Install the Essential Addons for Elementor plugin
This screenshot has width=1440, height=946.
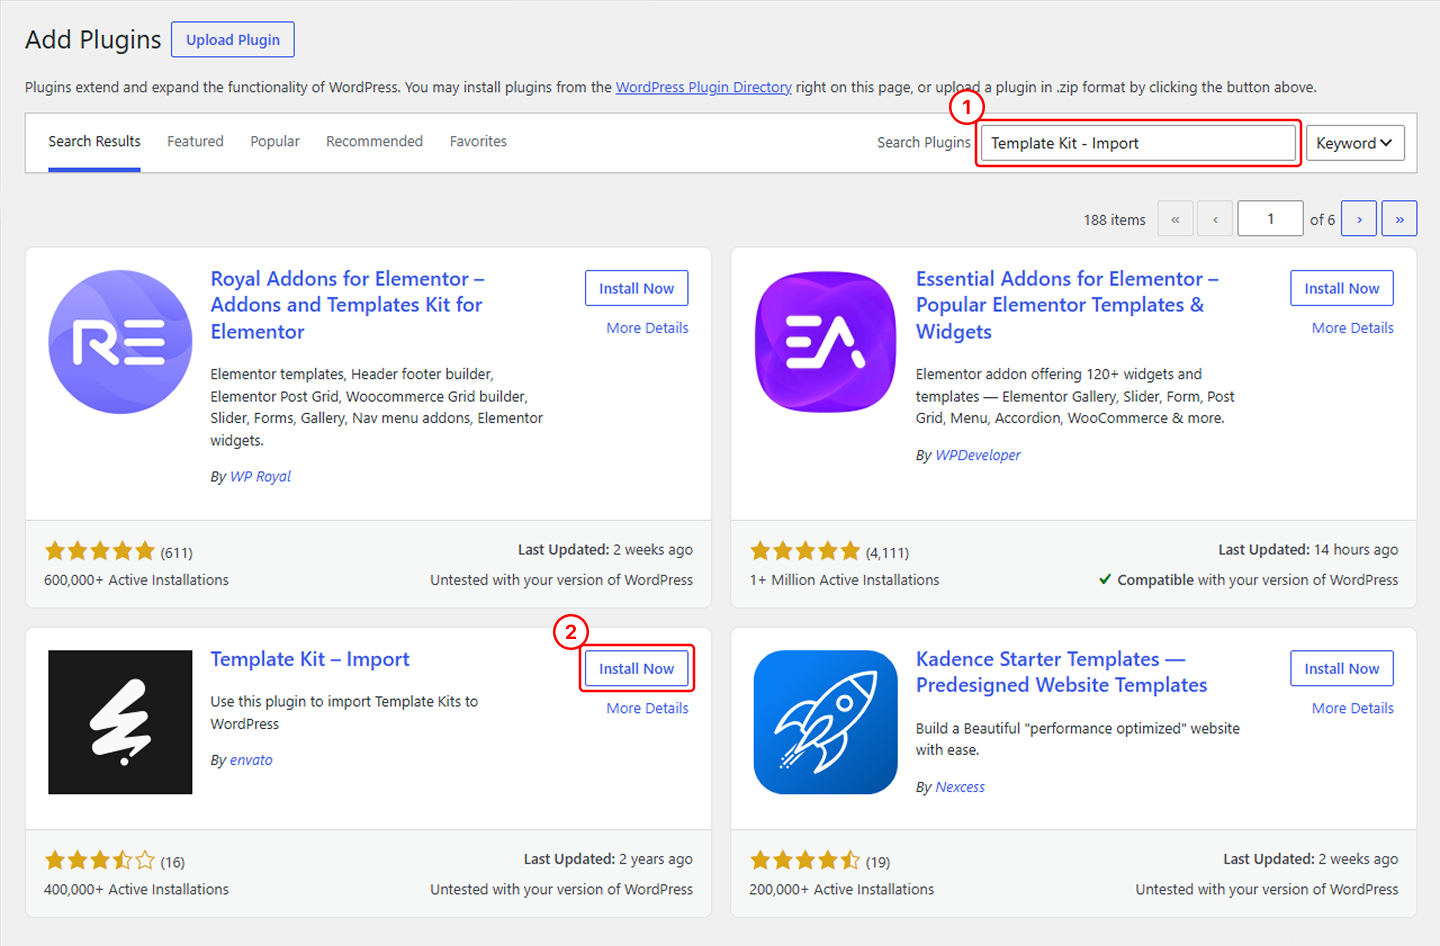[x=1342, y=288]
